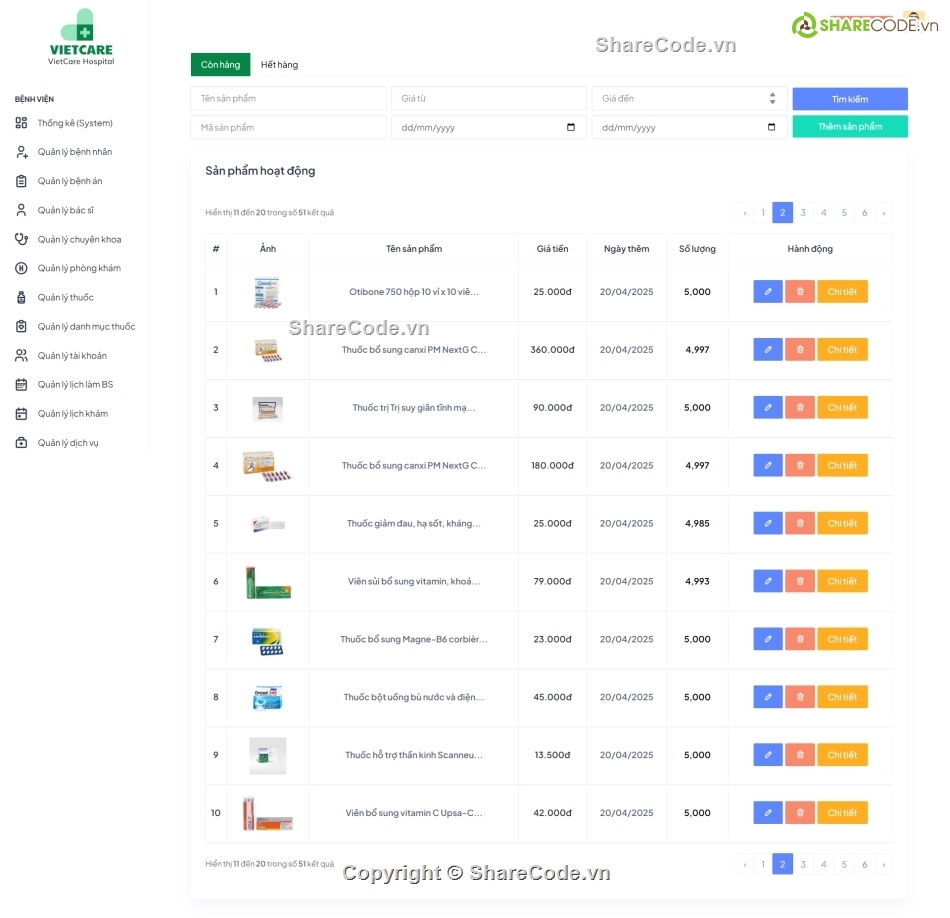This screenshot has height=918, width=950.
Task: Click the Số lượng column header
Action: (697, 248)
